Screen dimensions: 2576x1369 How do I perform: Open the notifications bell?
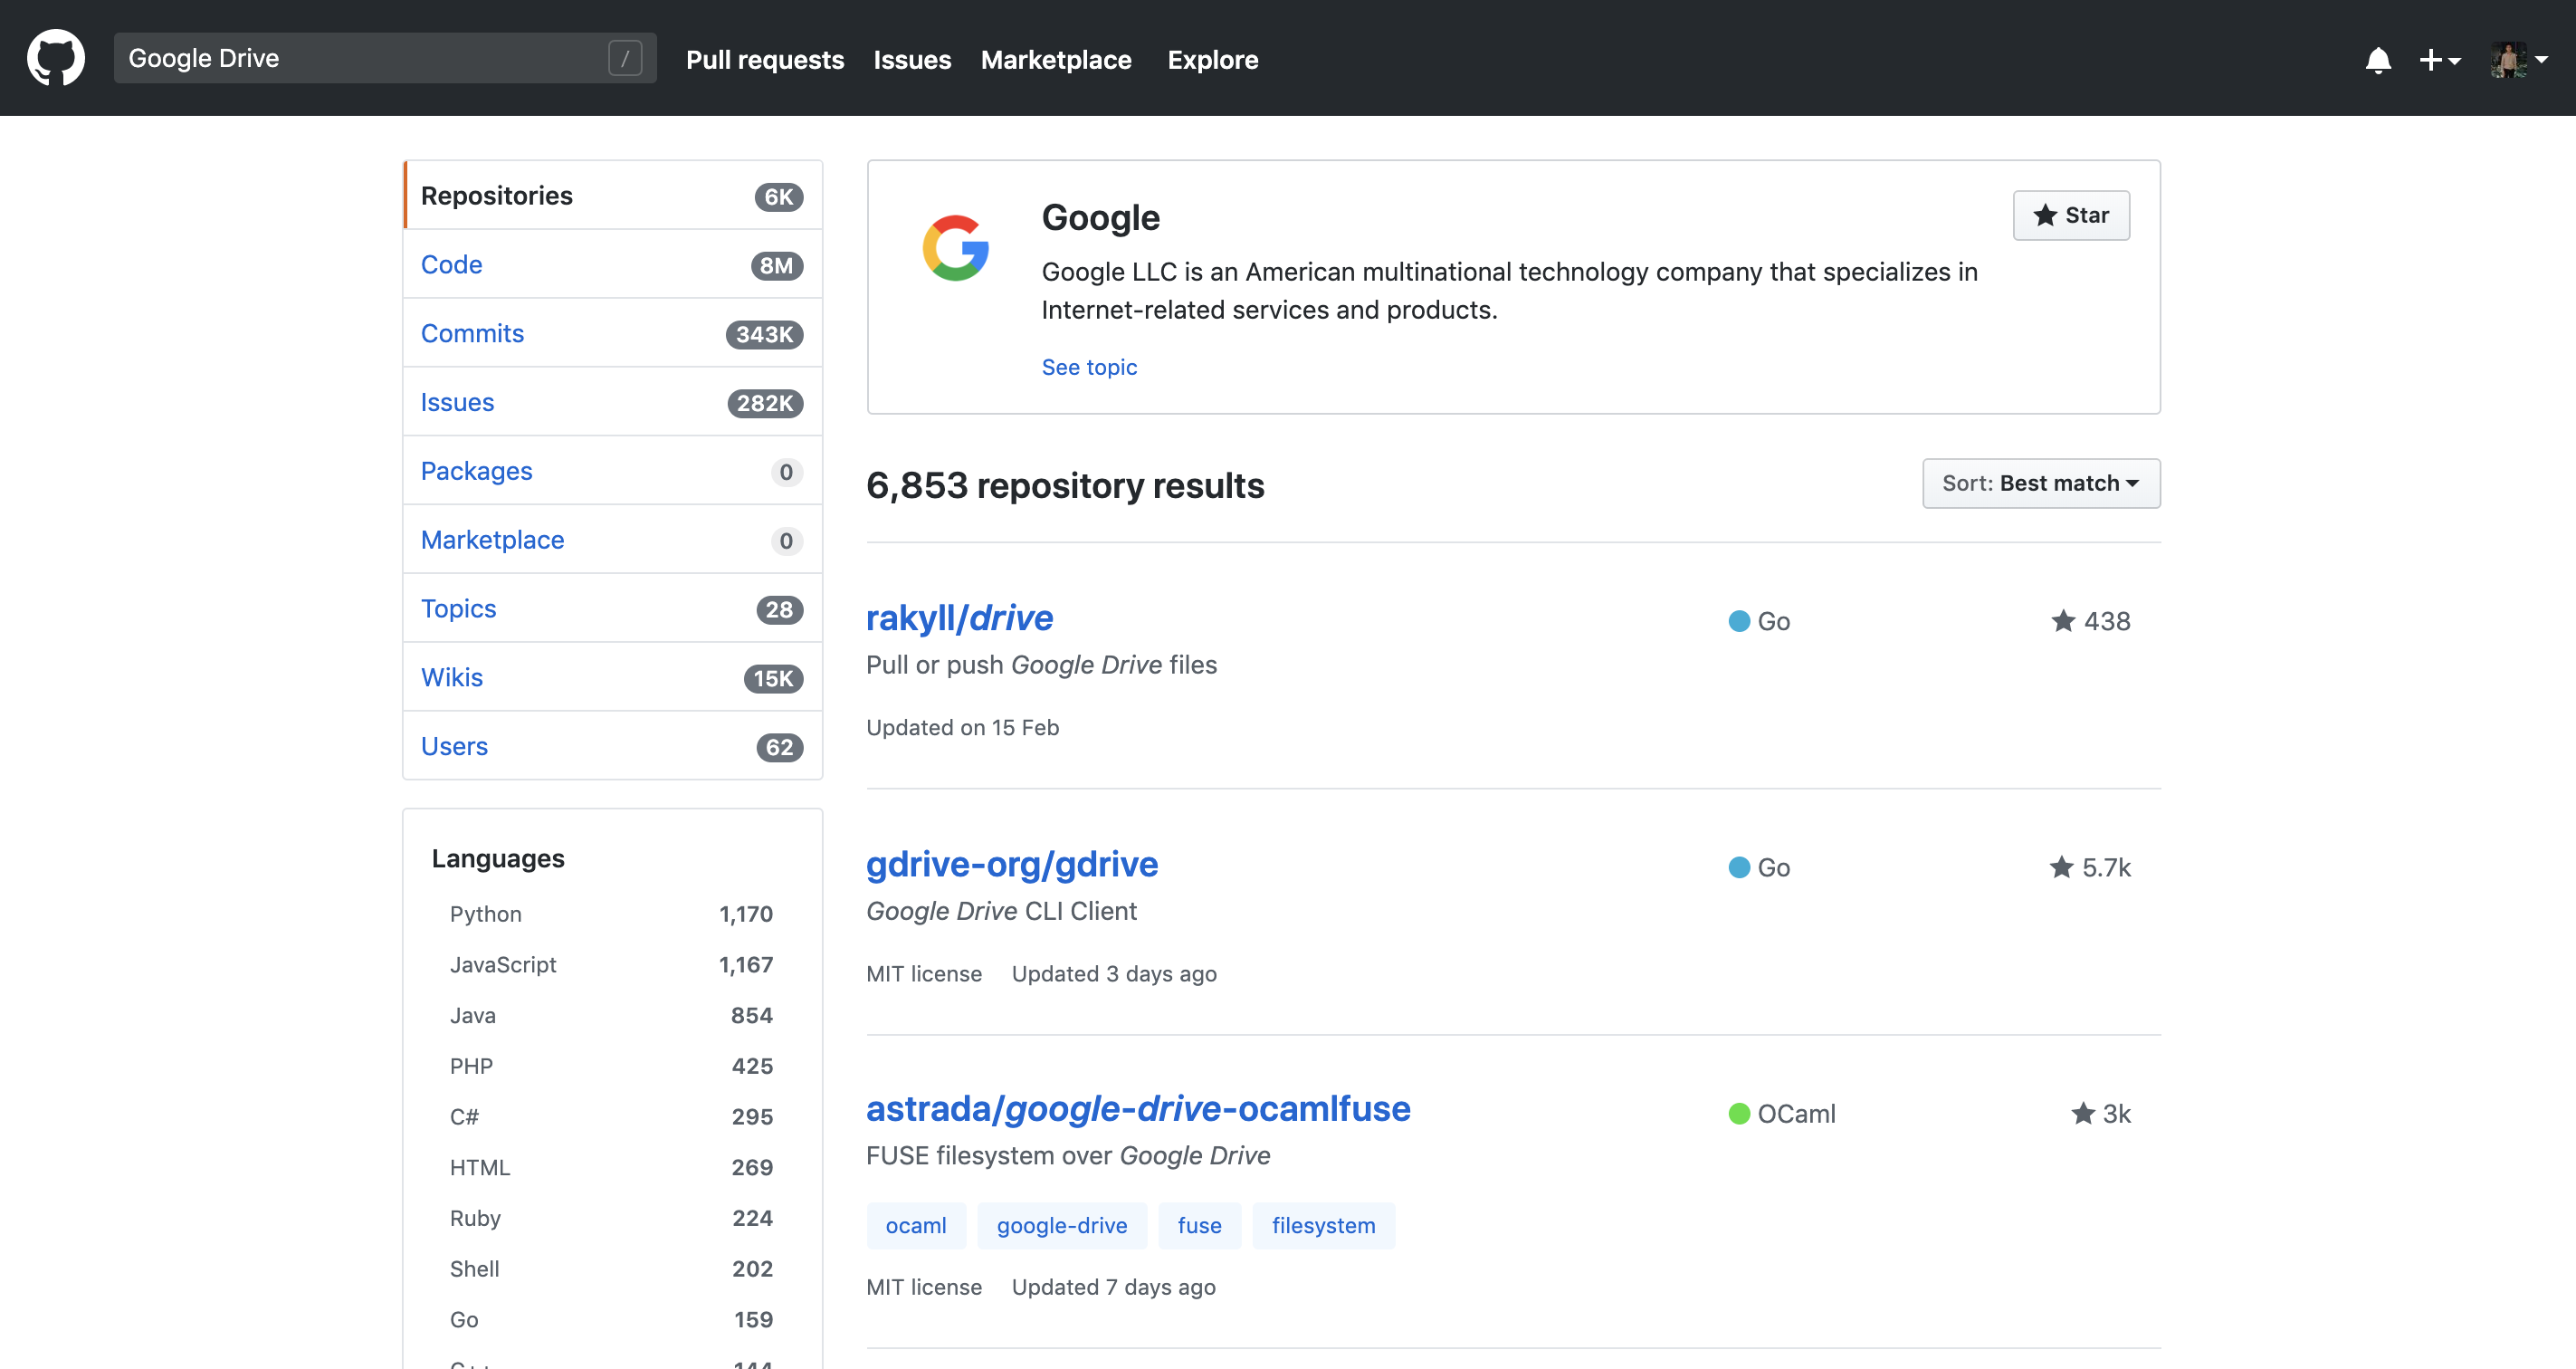2378,60
